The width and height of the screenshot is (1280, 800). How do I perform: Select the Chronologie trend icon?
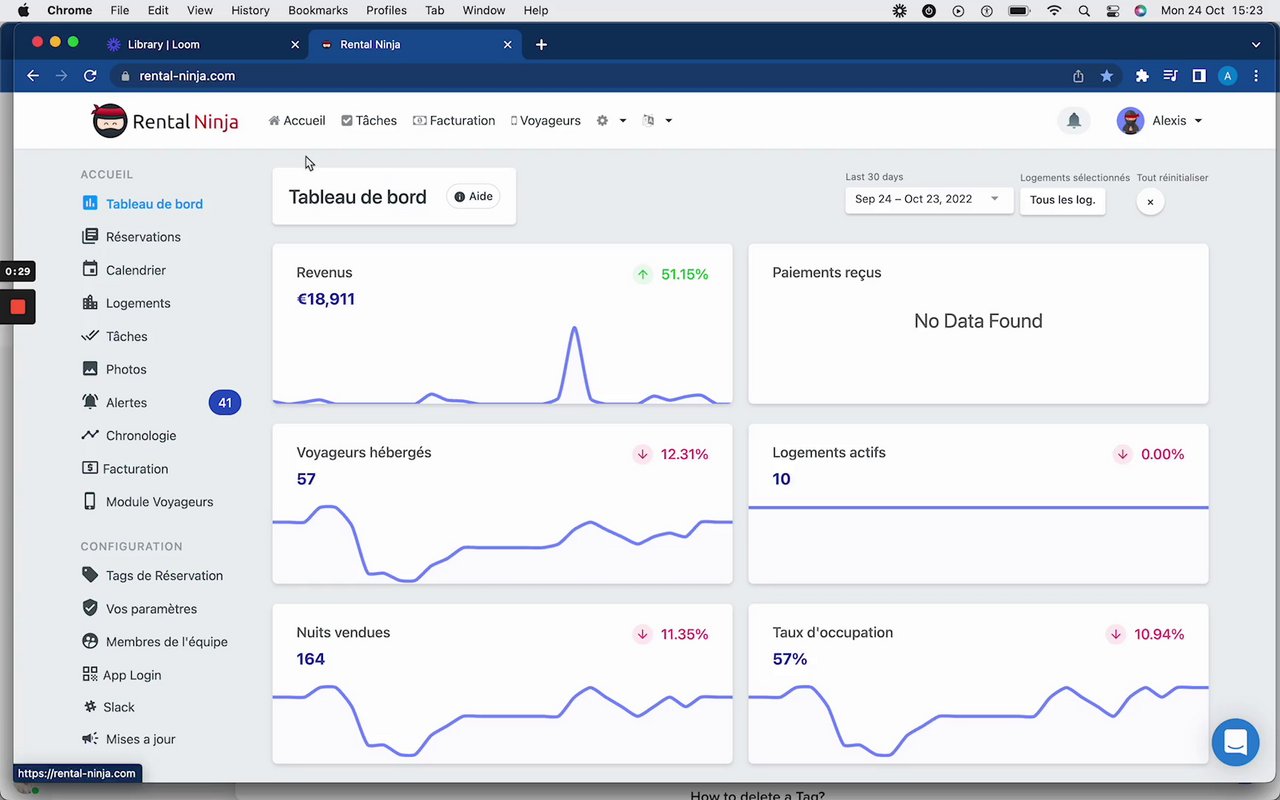click(x=90, y=435)
